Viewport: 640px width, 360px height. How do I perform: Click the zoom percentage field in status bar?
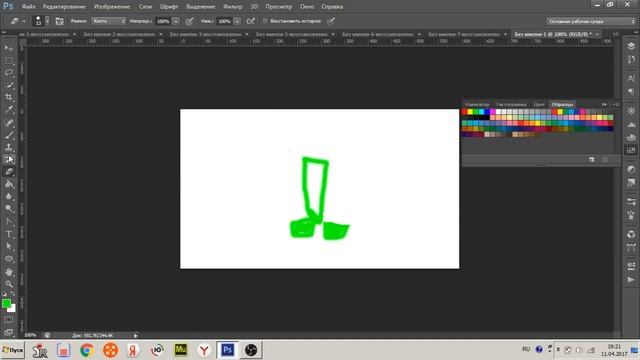coord(30,335)
